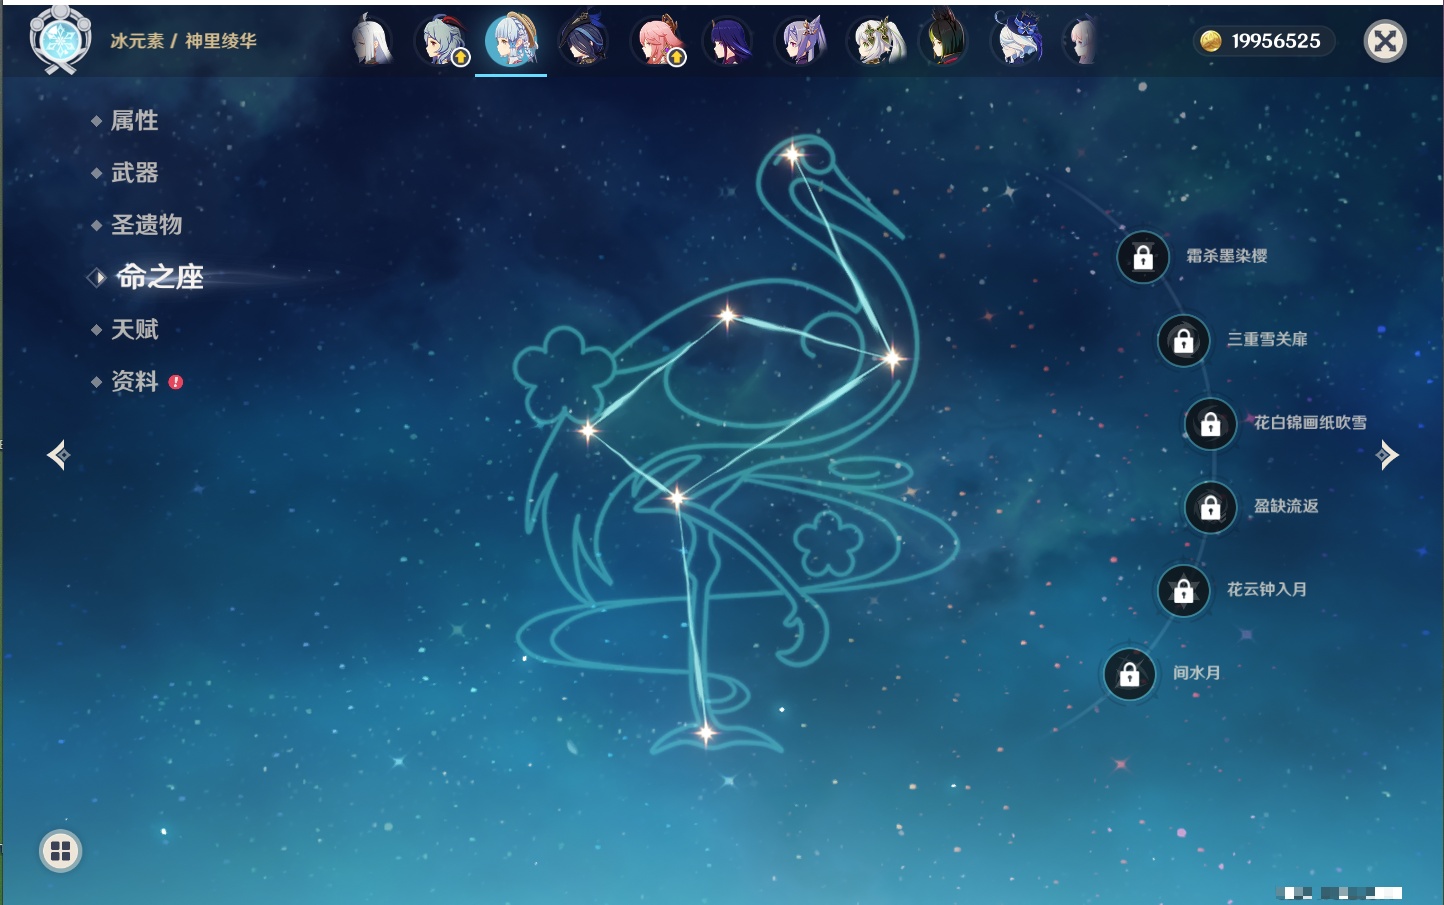Click the 冰元素 / 神里绫华 title text
Viewport: 1444px width, 905px height.
183,41
